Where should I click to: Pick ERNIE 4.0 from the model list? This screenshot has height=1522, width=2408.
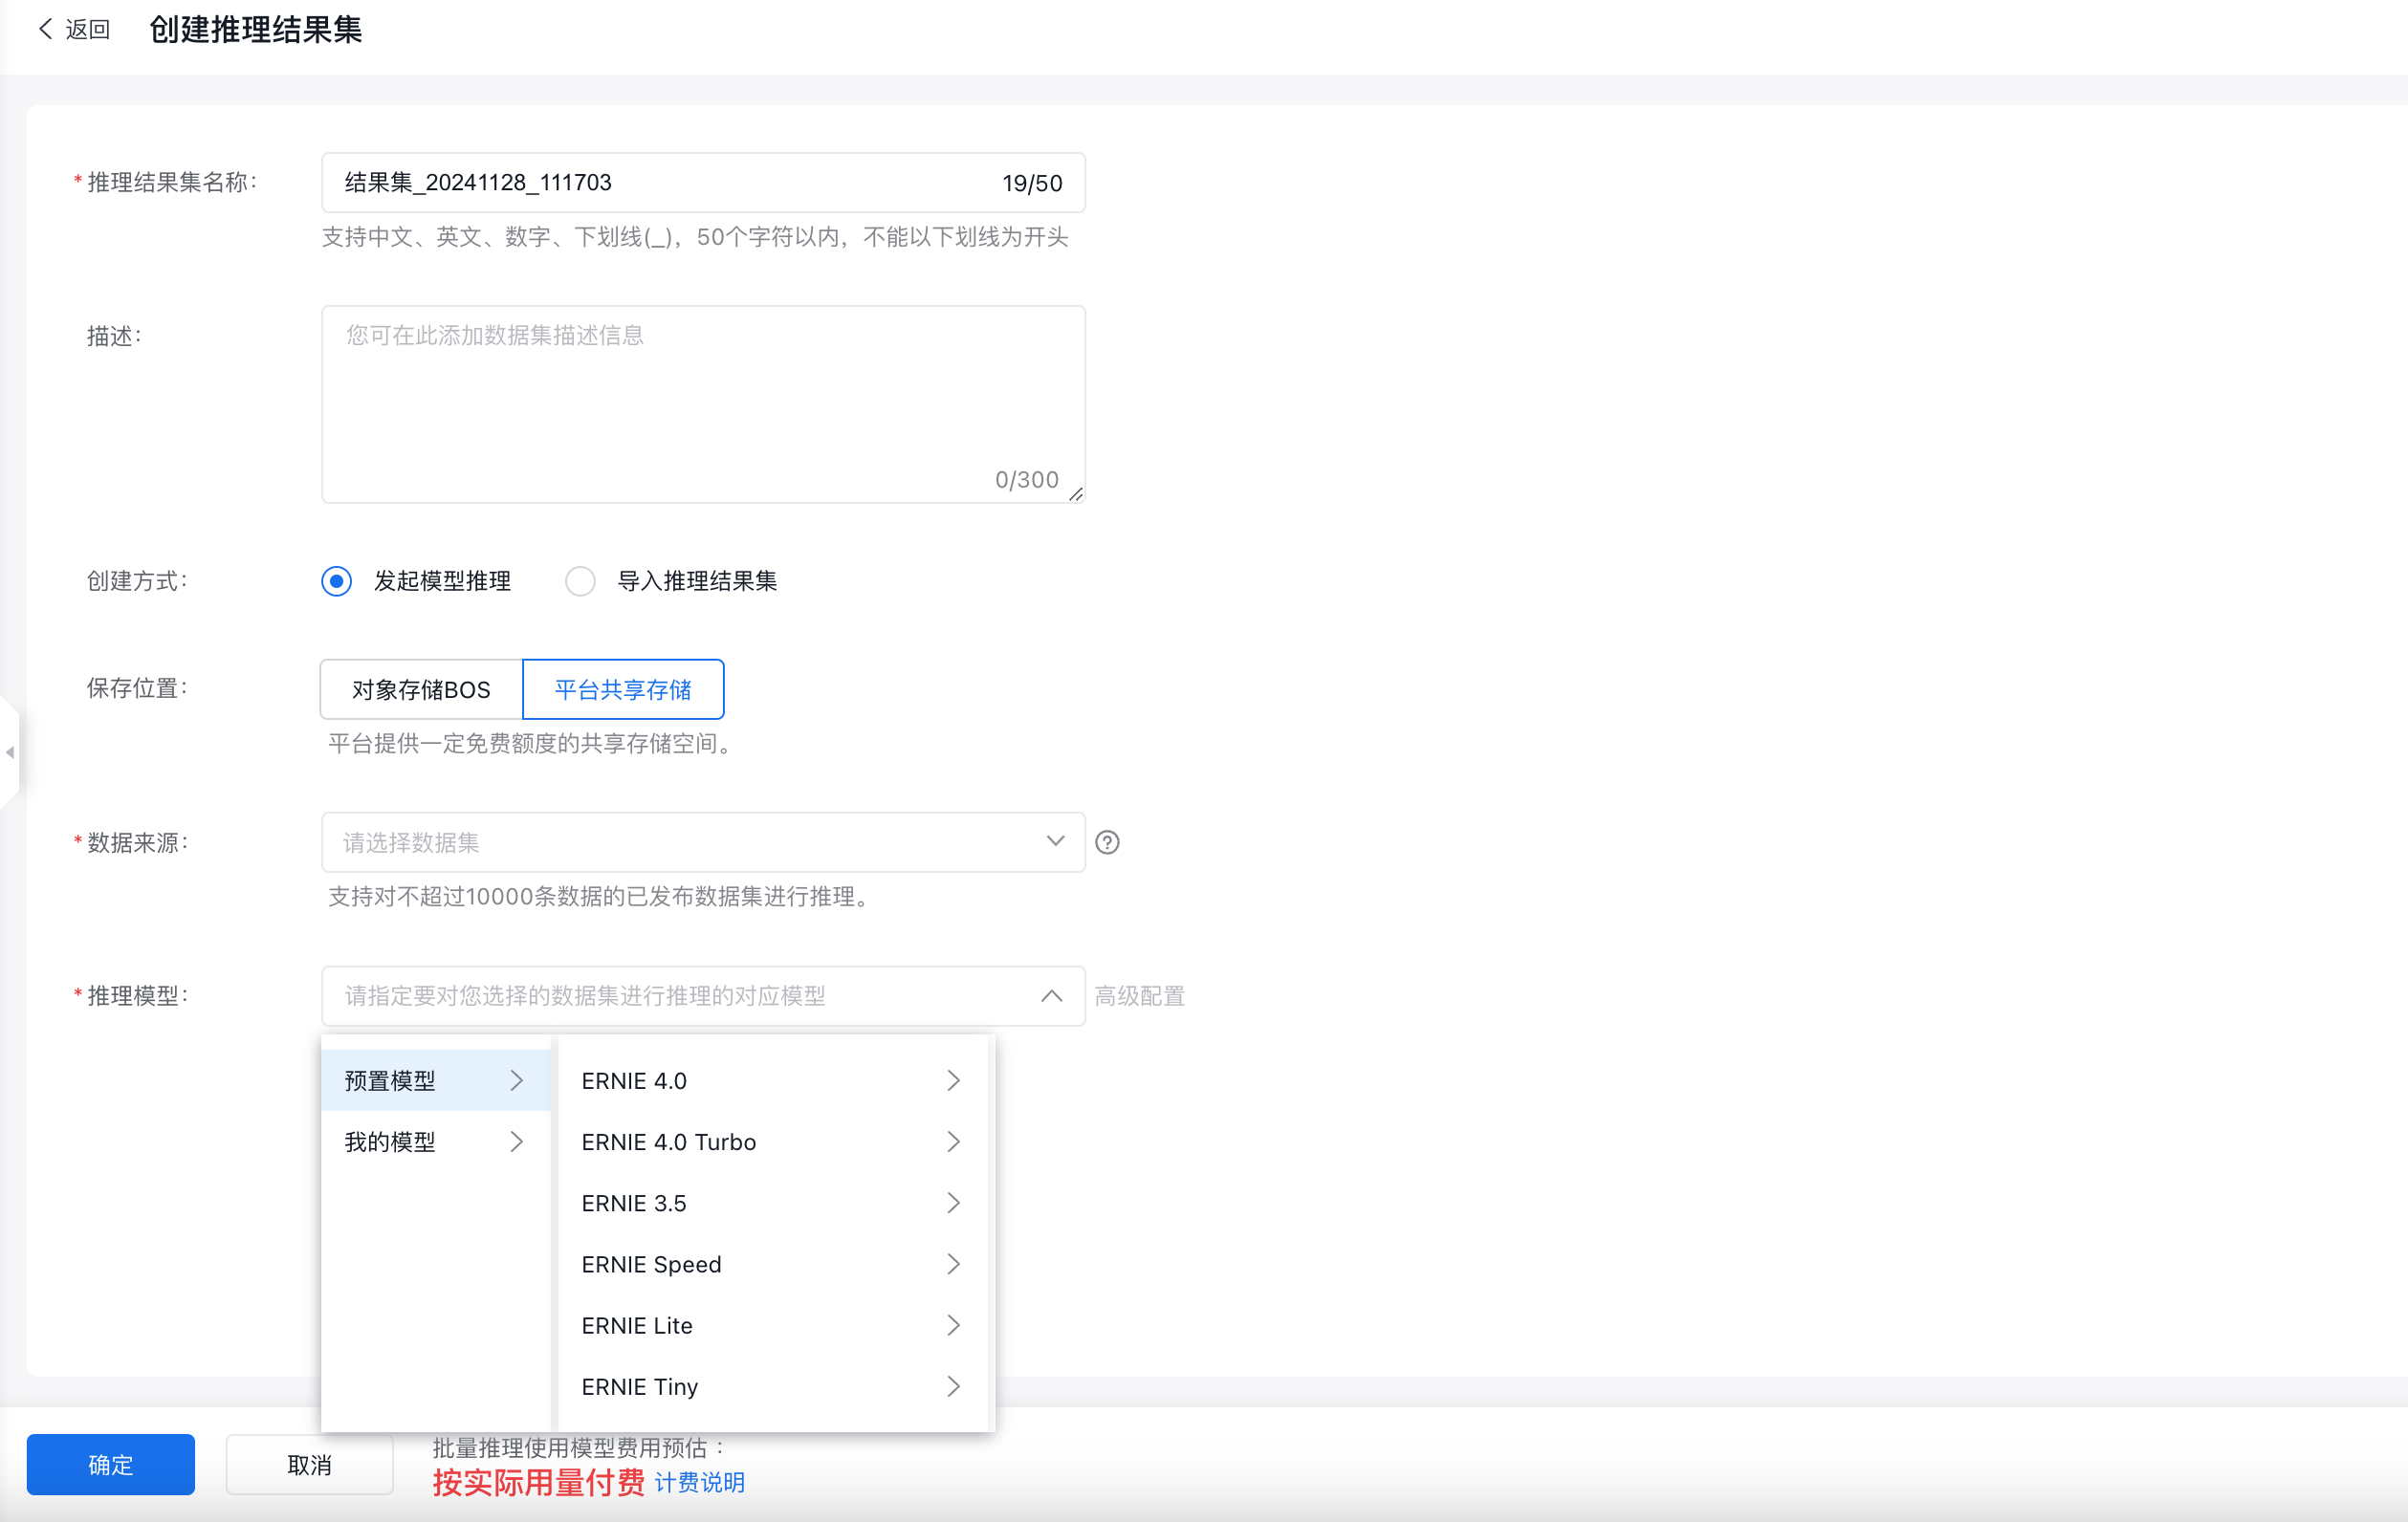pos(772,1081)
